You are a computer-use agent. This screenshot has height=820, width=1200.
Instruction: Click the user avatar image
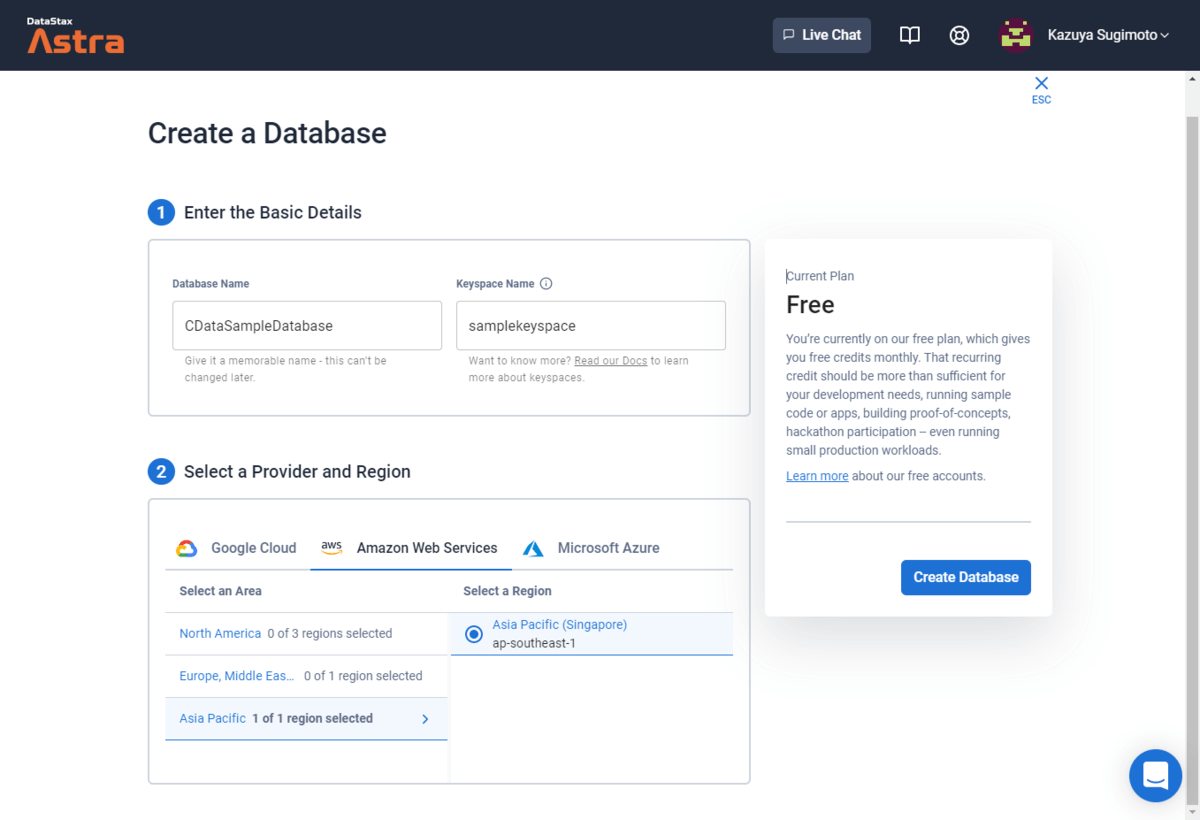pyautogui.click(x=1016, y=35)
